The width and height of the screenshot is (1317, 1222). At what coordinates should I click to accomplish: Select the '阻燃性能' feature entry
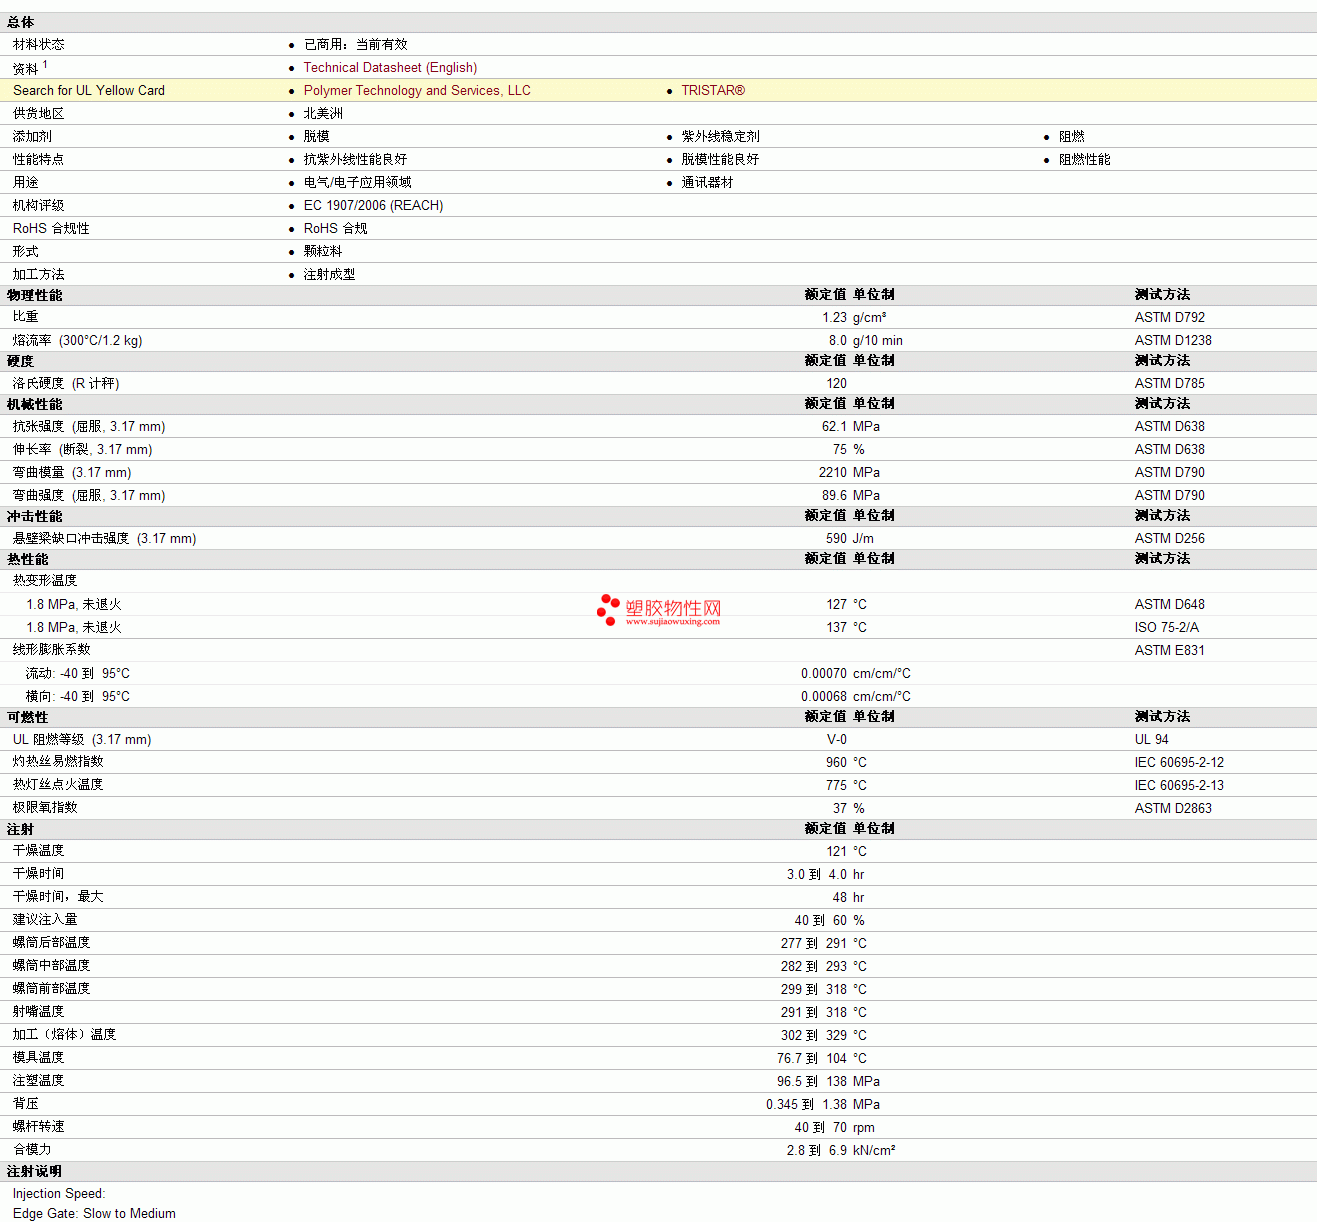pos(1084,159)
